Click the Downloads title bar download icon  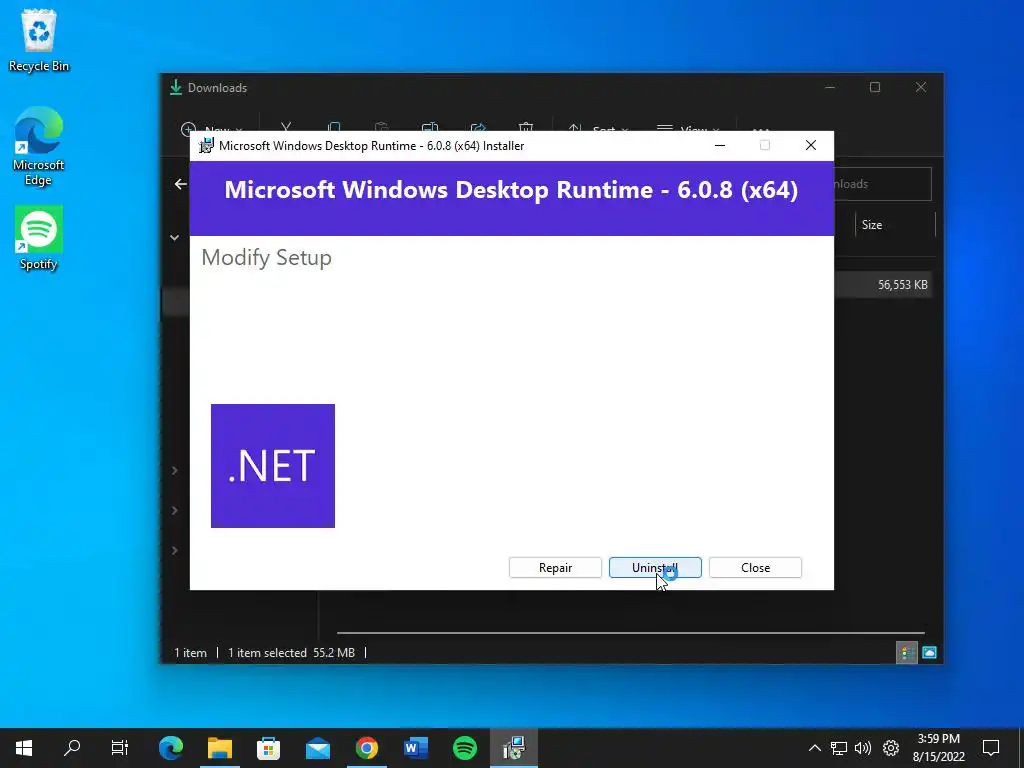pos(175,88)
